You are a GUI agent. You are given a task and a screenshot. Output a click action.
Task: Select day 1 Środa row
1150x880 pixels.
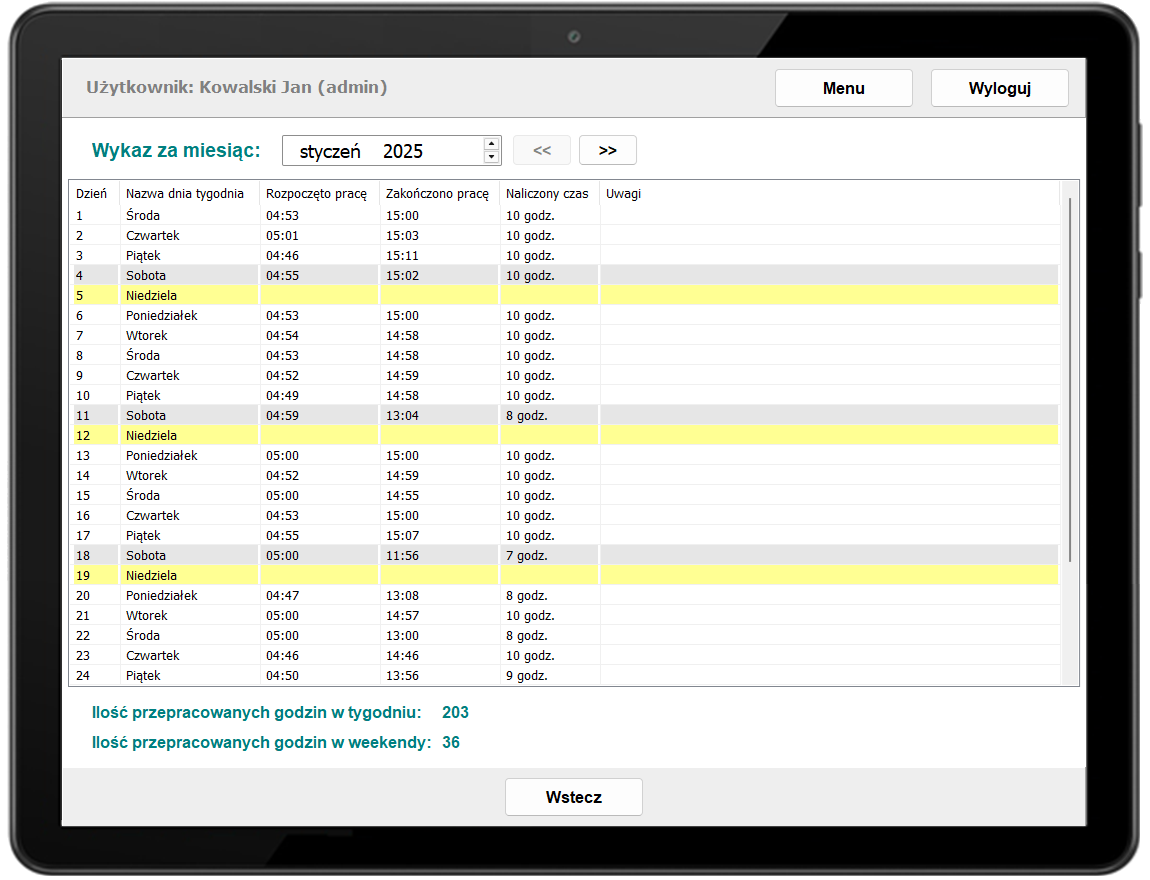[x=565, y=216]
